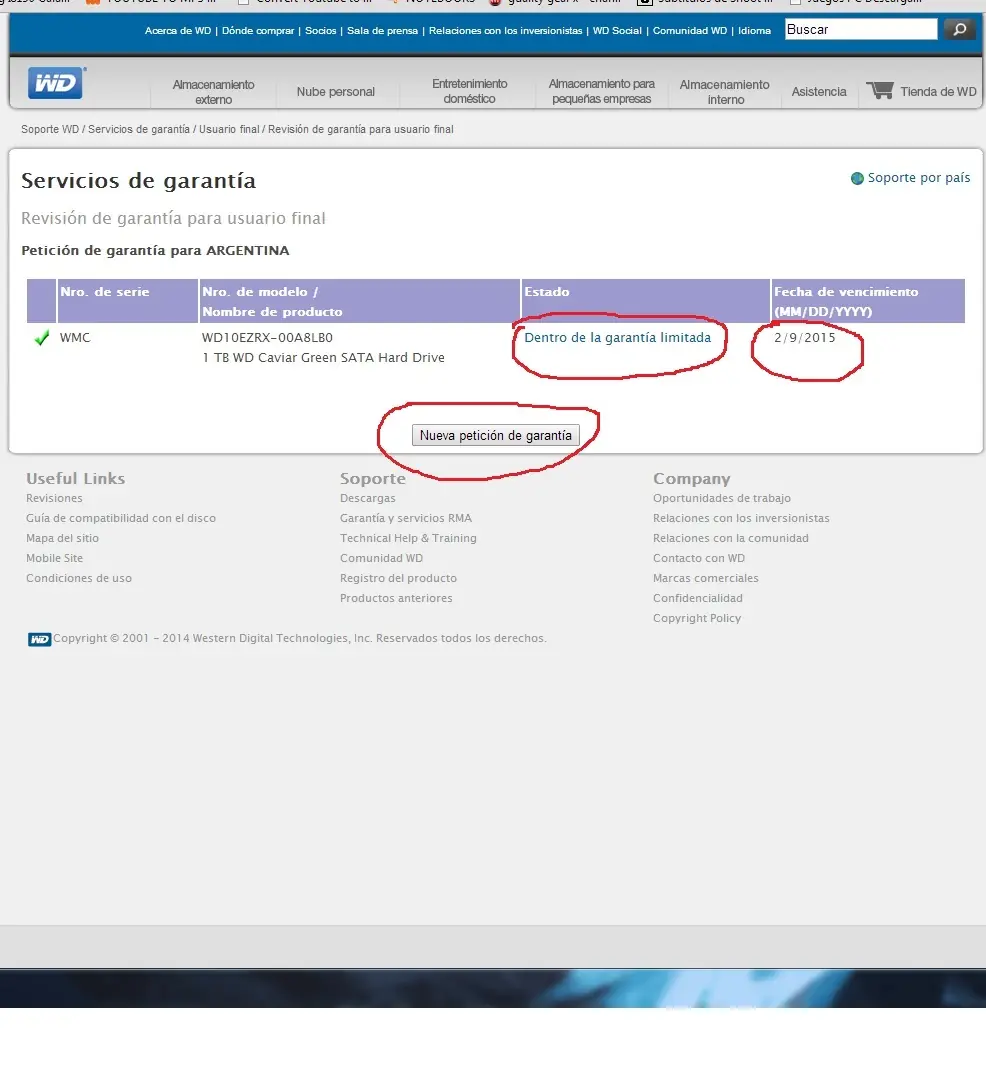Open Almacenamiento externo menu
986x1080 pixels.
pos(213,92)
